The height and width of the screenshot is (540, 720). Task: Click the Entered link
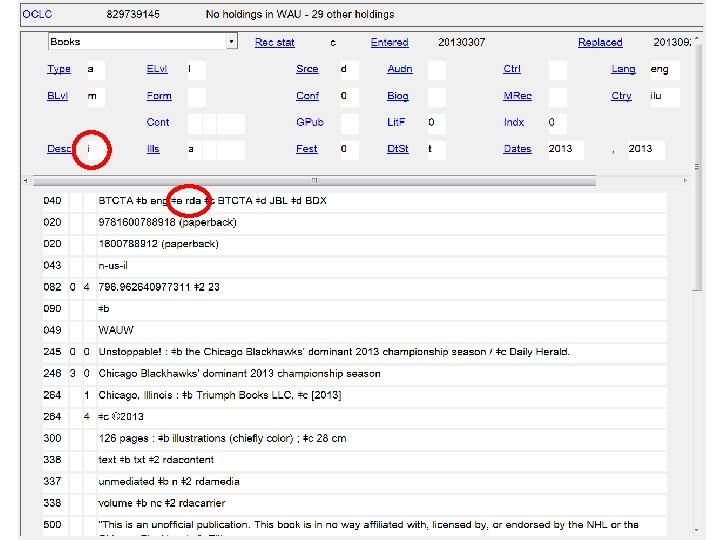coord(389,42)
